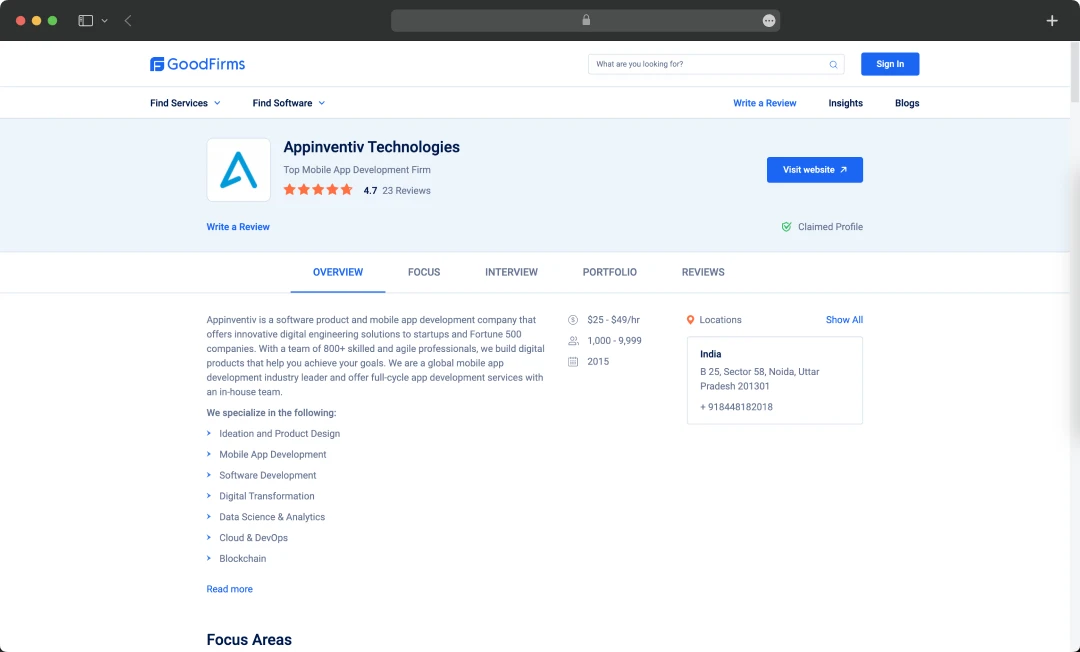Click the Appinventiv company logo
The image size is (1080, 652).
[238, 170]
